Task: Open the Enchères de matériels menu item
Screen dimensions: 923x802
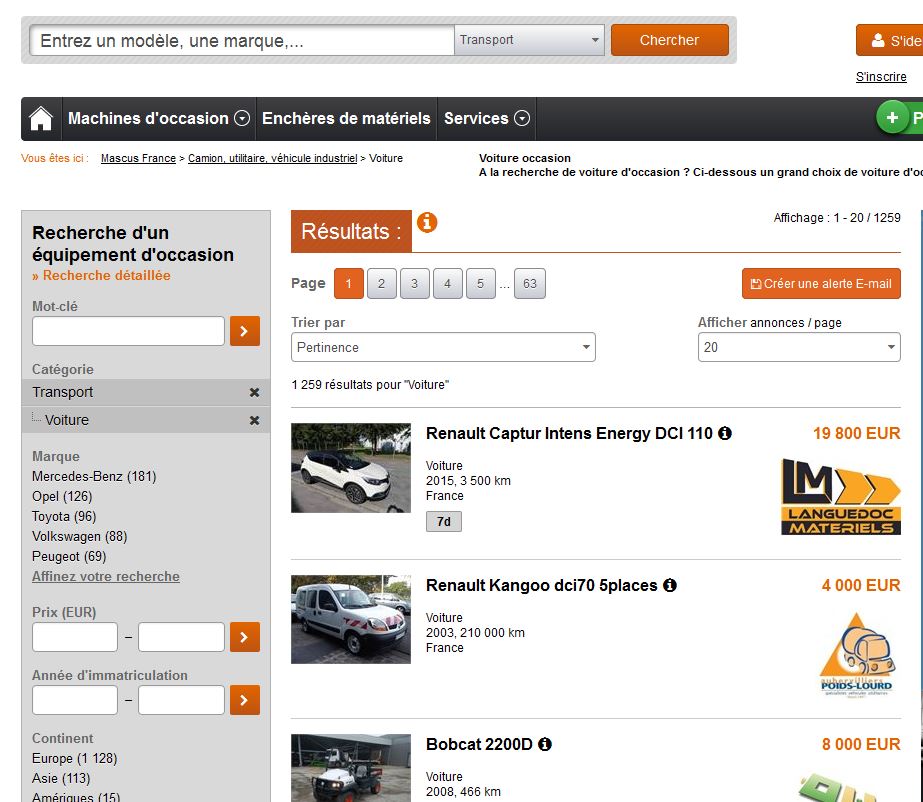Action: [x=346, y=118]
